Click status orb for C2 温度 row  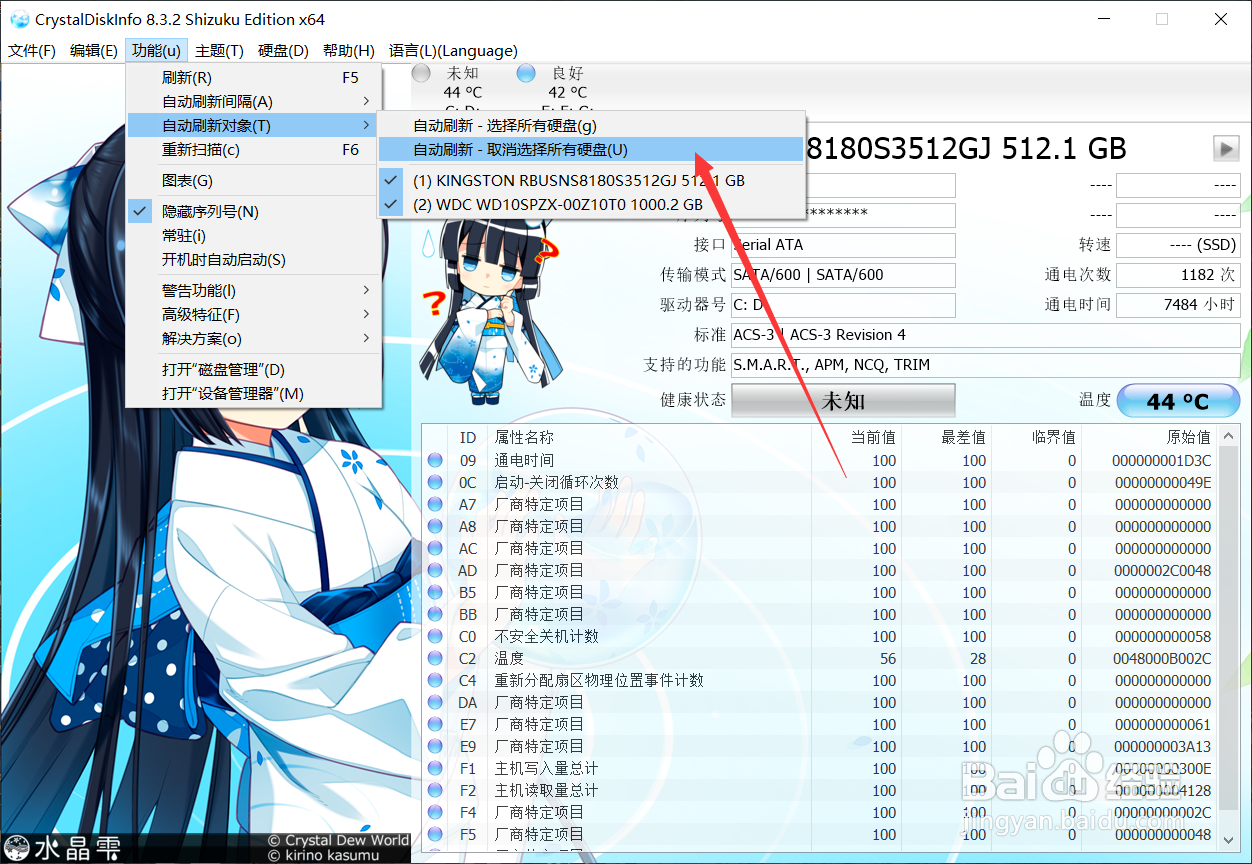(x=435, y=659)
